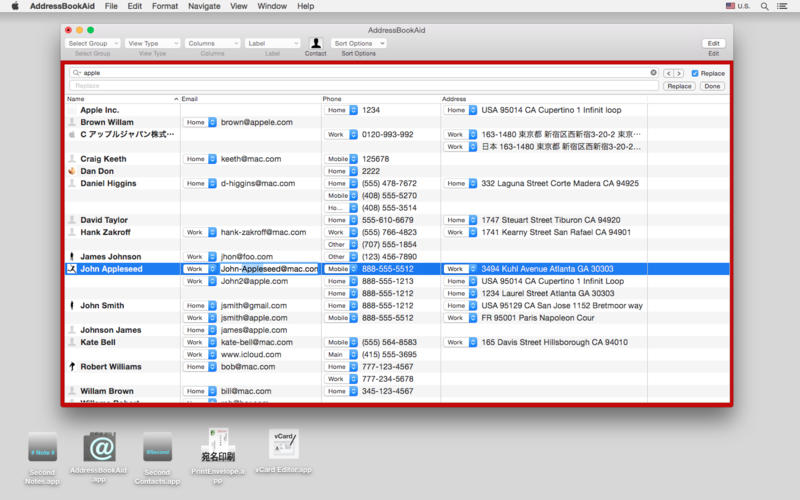Open Spotlight search in the menu bar
This screenshot has height=500, width=800.
762,6
